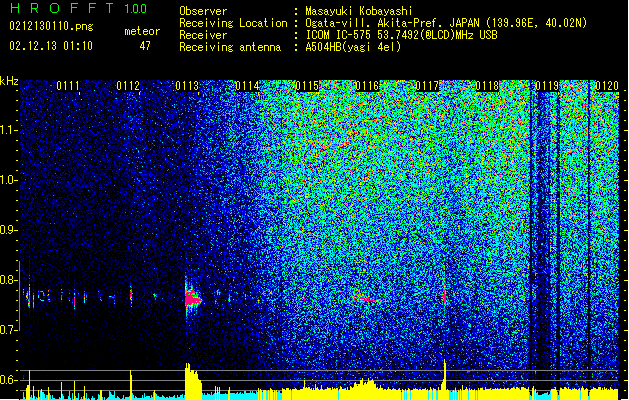The width and height of the screenshot is (629, 400).
Task: Click the meteor label
Action: click(x=142, y=31)
